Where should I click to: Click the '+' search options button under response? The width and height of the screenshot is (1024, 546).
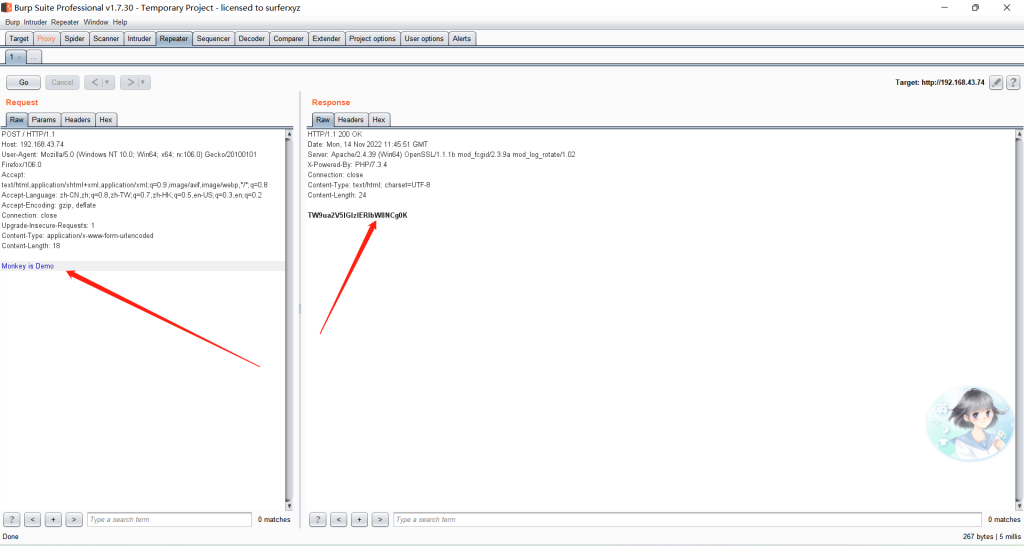point(359,519)
